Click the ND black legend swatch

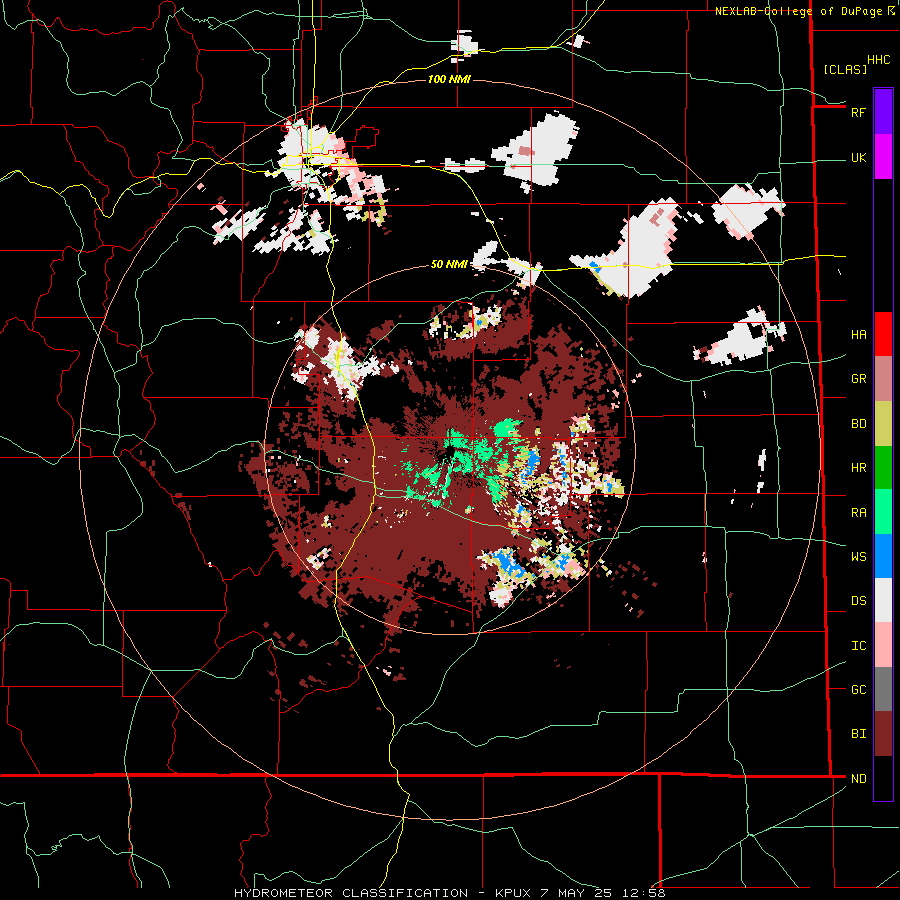coord(883,778)
